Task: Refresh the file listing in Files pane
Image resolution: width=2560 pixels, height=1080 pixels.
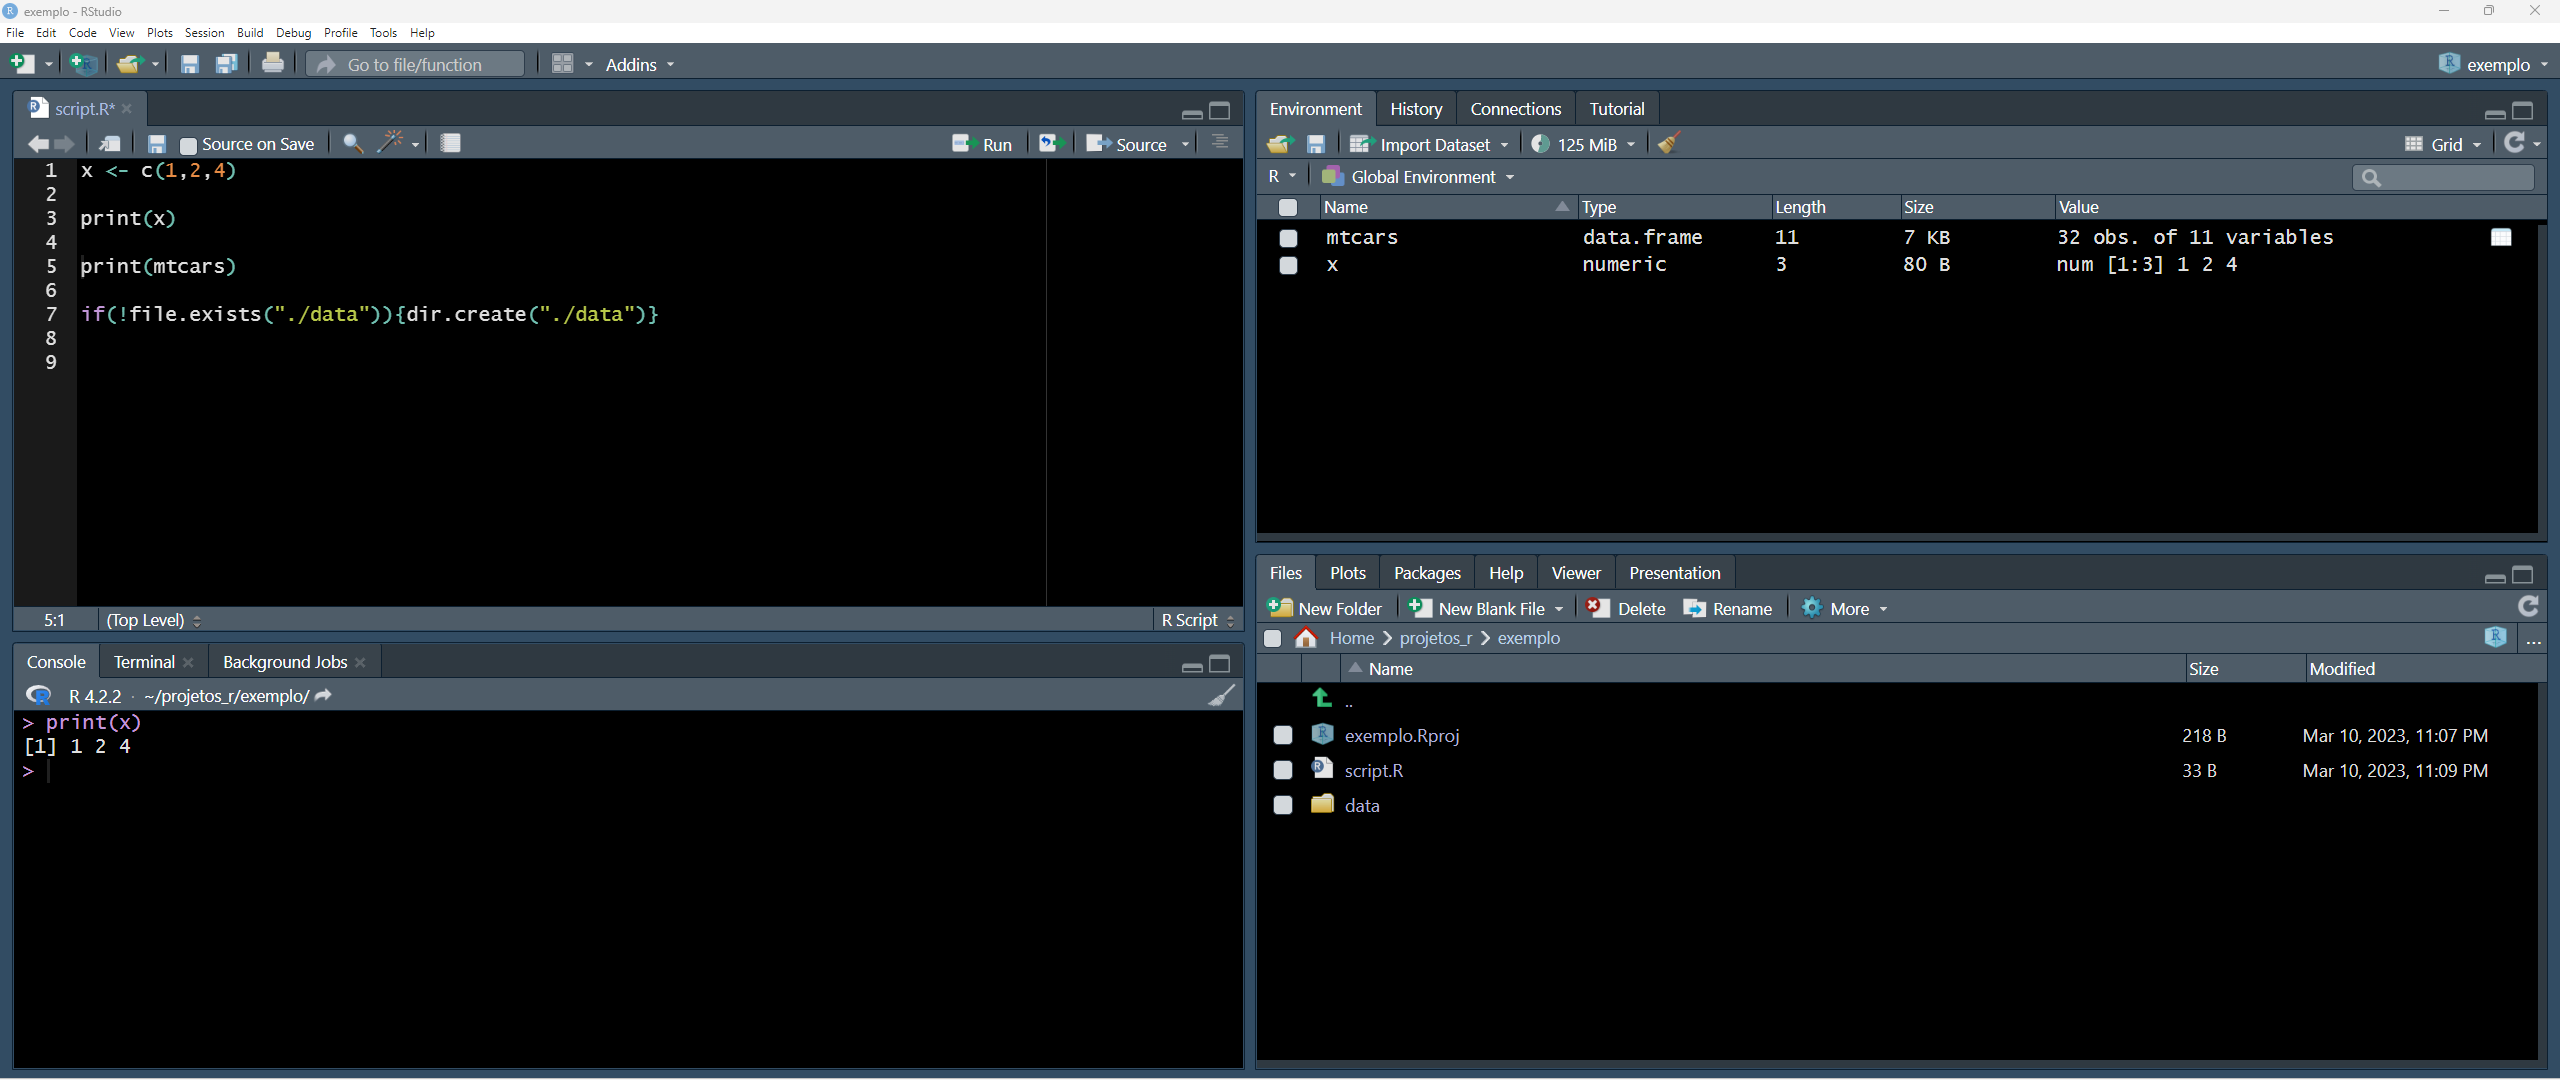Action: [2528, 607]
